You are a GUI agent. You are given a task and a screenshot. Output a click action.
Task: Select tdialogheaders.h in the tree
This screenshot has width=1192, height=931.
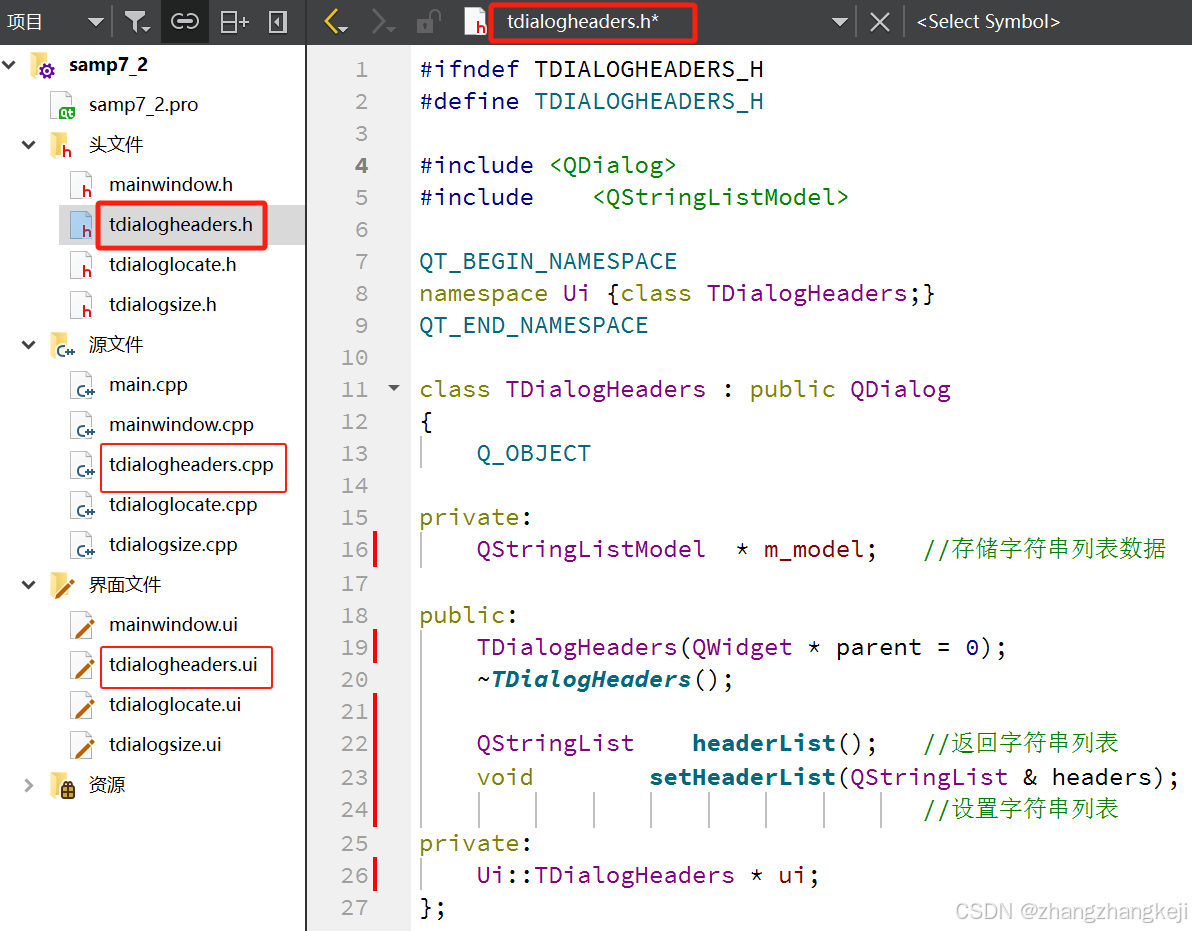point(181,225)
